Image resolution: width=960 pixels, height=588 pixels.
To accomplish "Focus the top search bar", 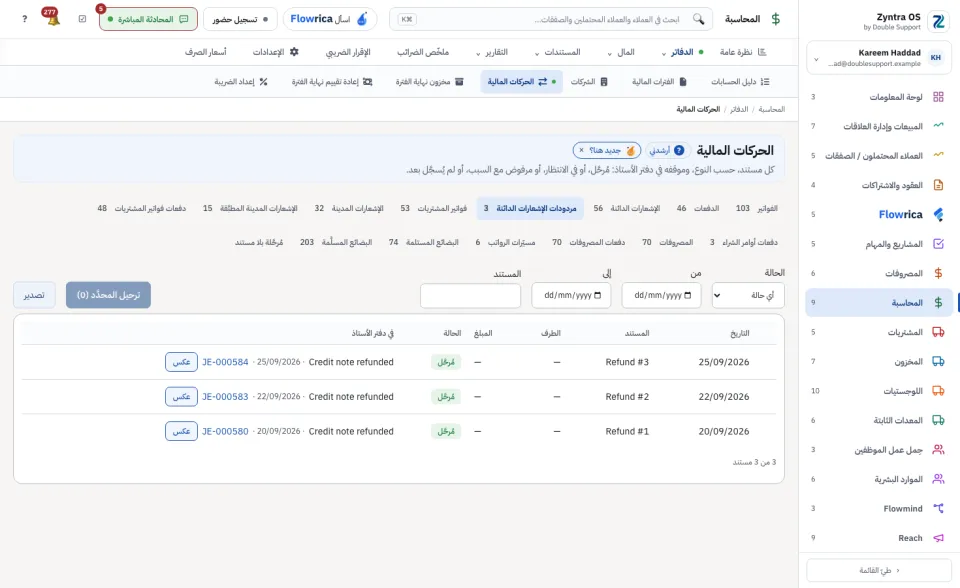I will click(x=551, y=19).
